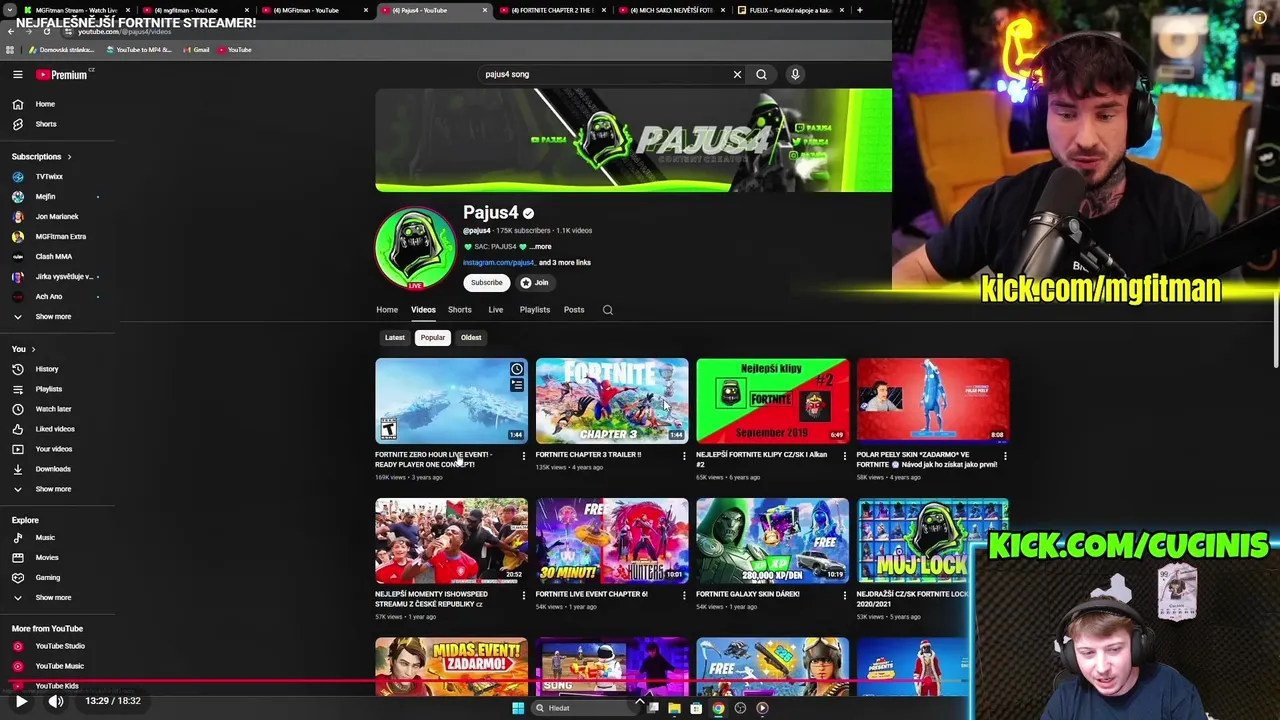1280x720 pixels.
Task: Clear the search box with the X
Action: click(737, 74)
